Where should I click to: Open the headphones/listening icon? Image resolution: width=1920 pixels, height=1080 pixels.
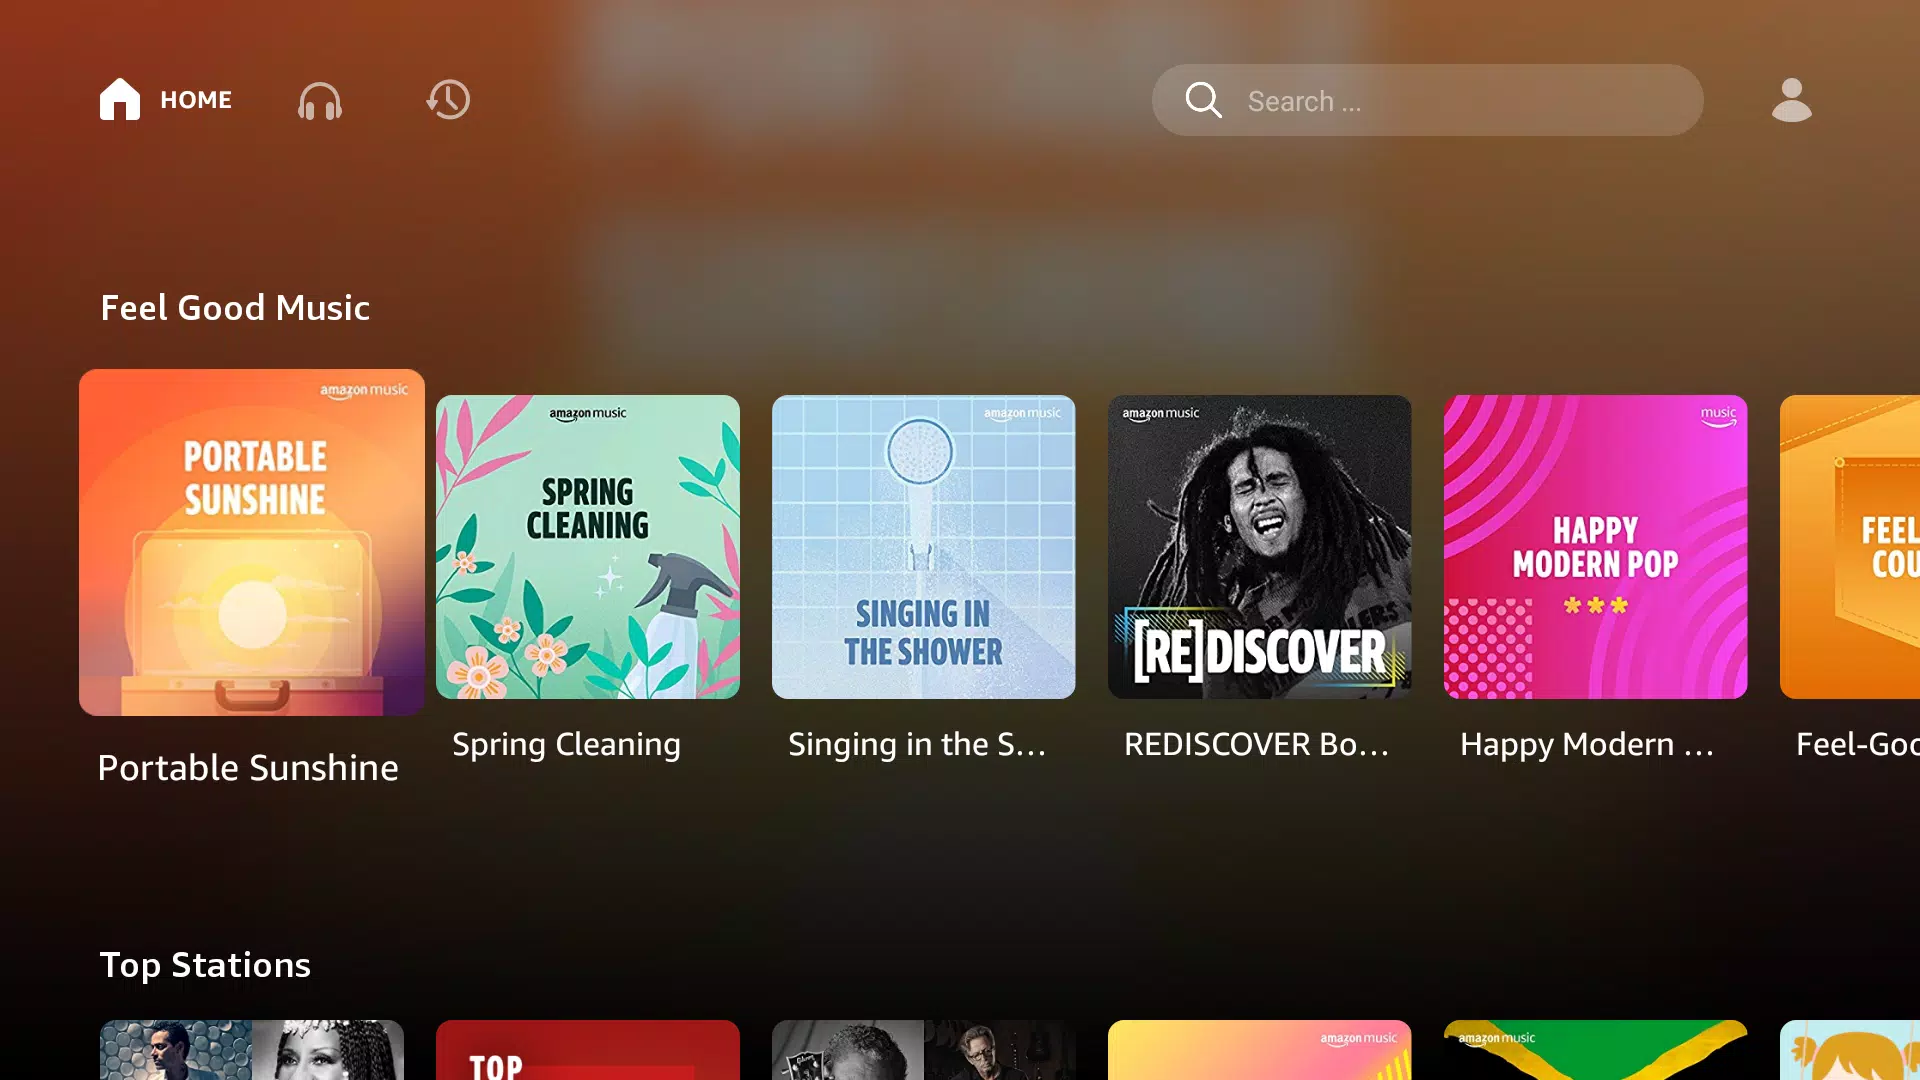[320, 100]
